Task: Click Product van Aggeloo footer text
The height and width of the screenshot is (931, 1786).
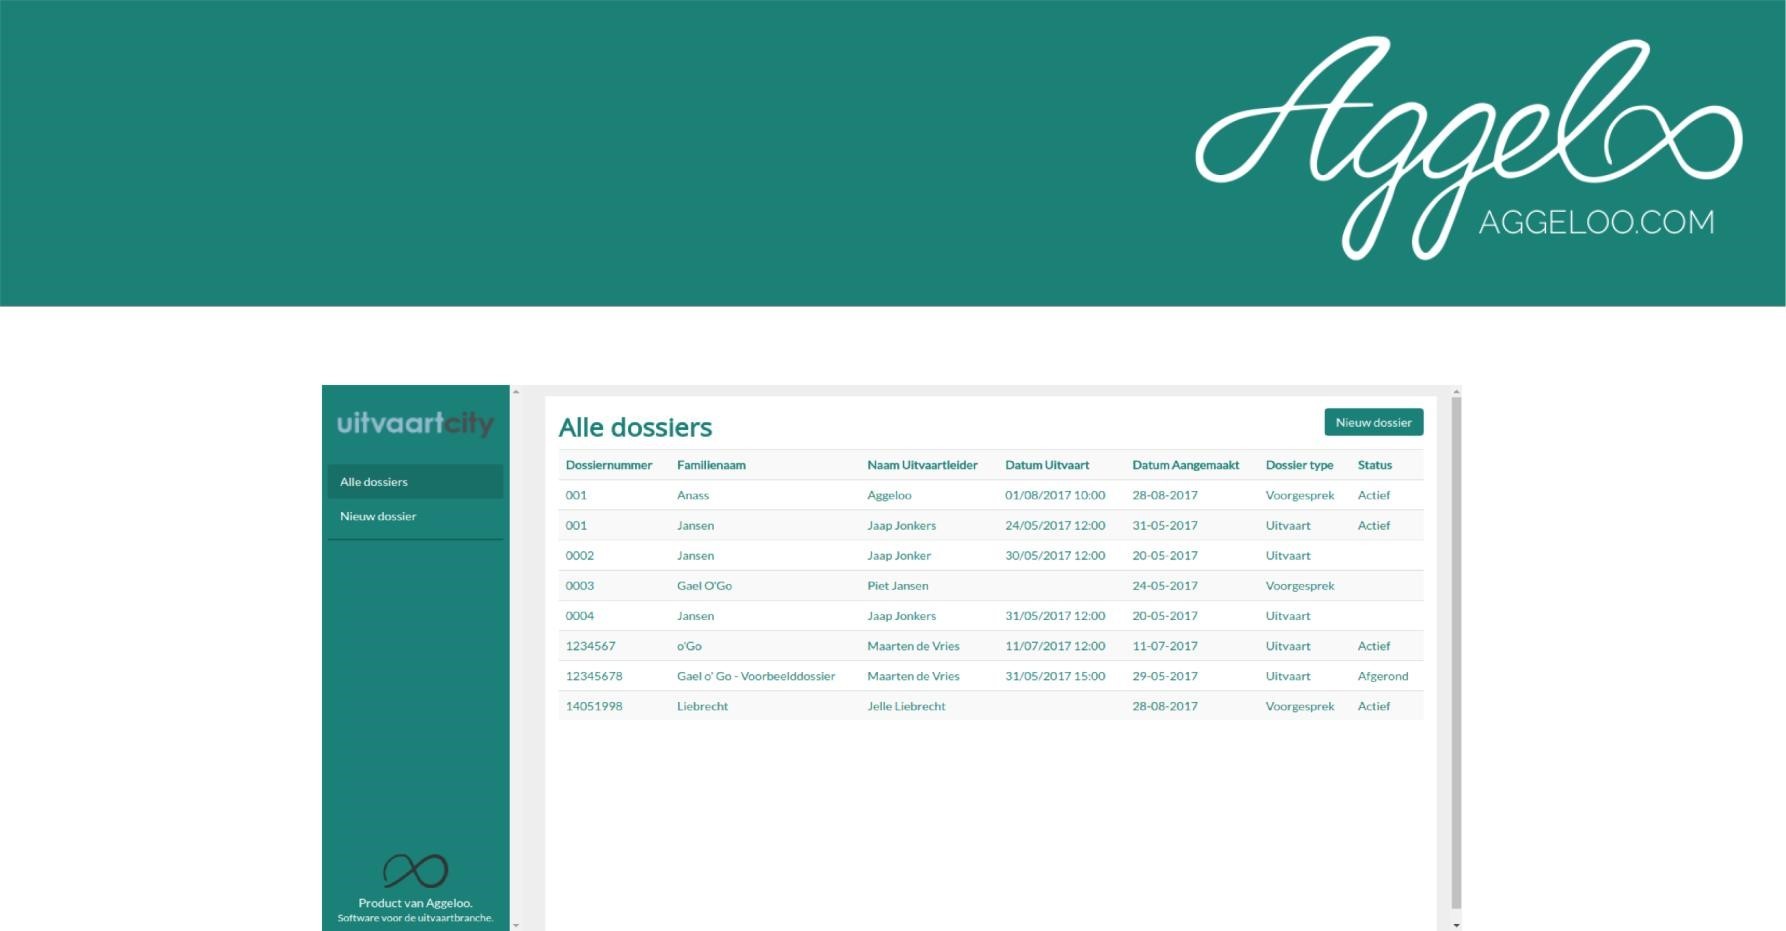Action: 415,903
